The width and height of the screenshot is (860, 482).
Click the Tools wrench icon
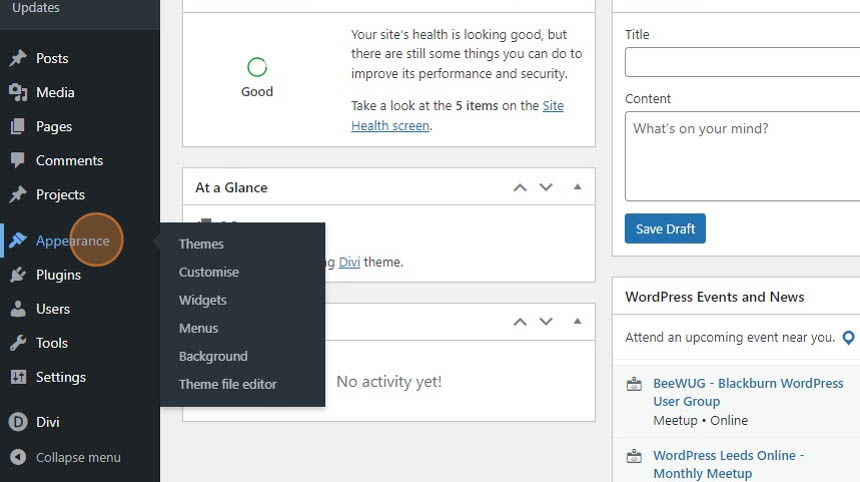point(18,343)
